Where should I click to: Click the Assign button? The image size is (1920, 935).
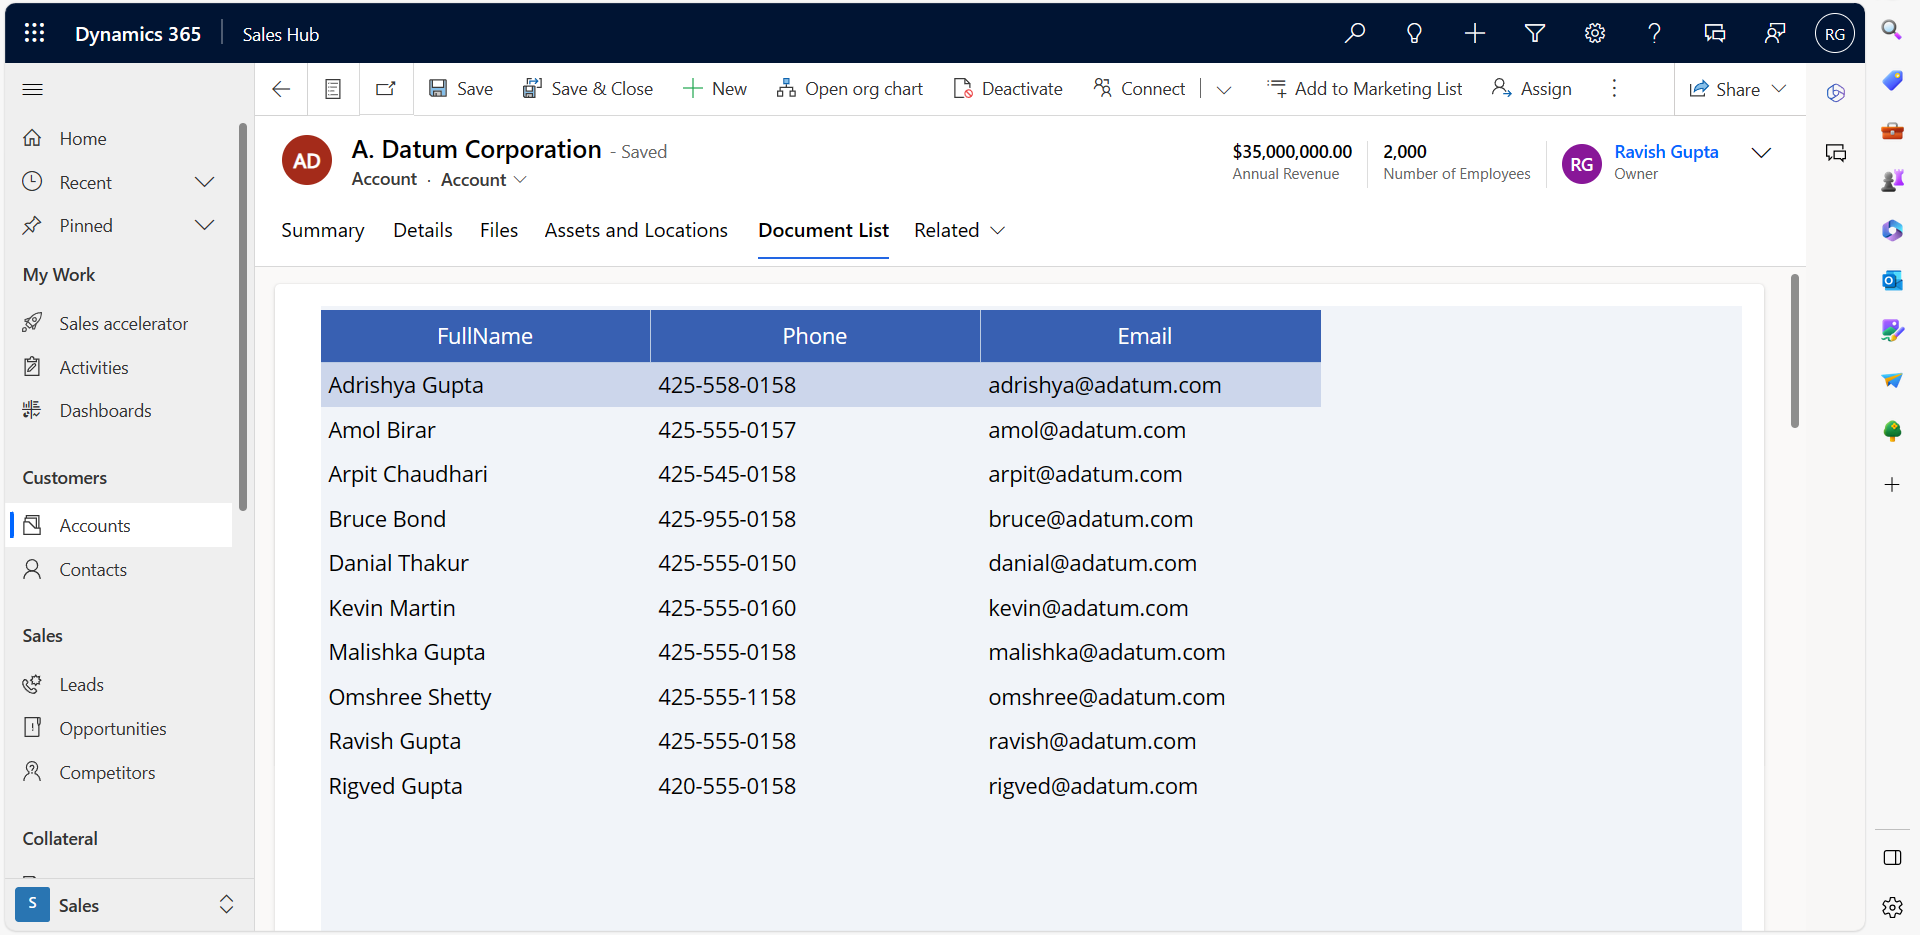[1532, 89]
